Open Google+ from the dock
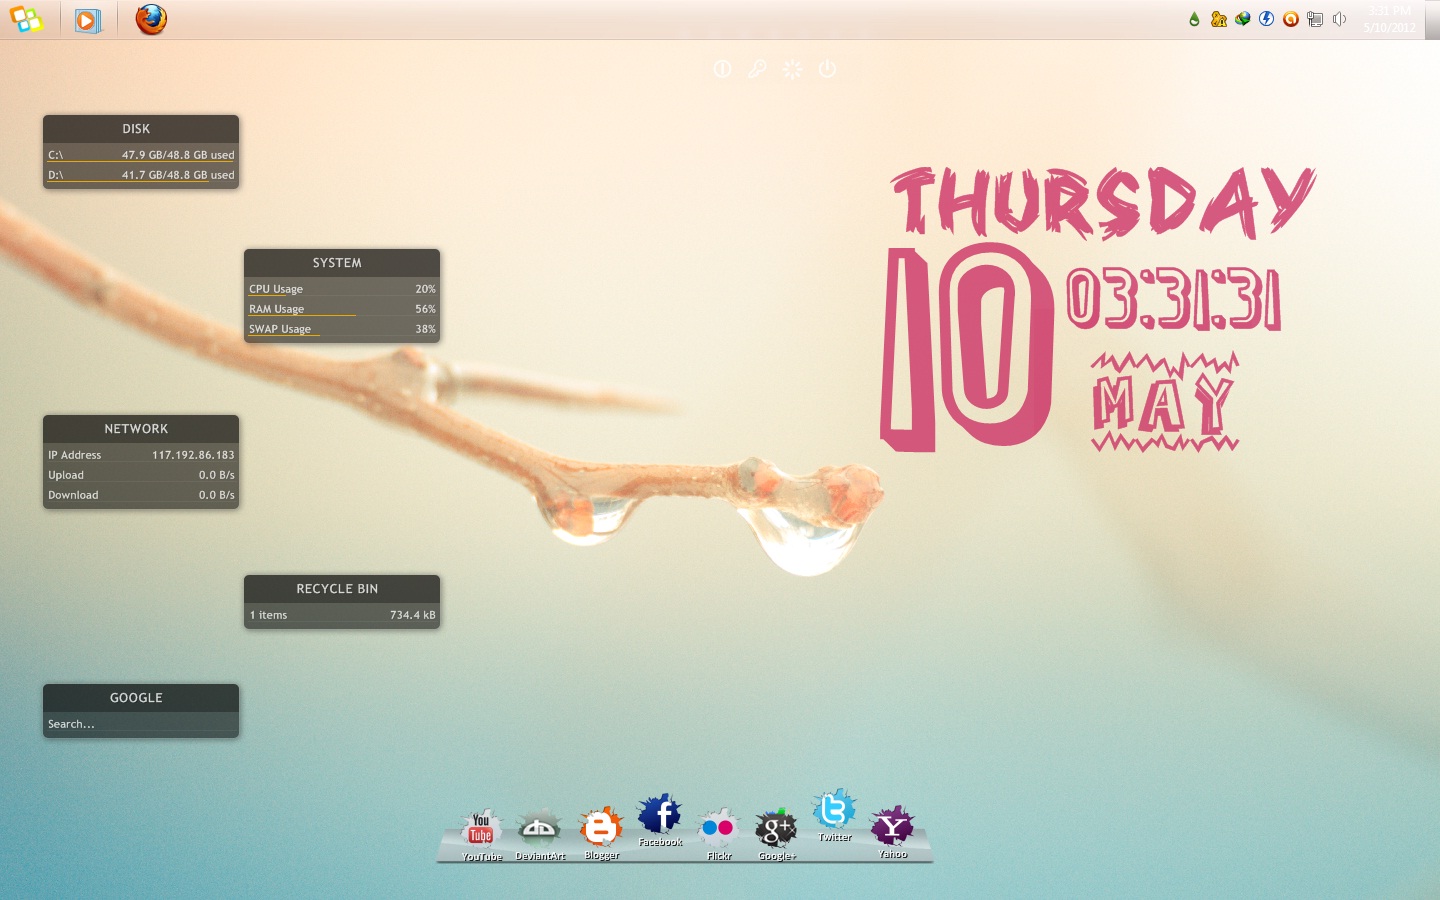 tap(776, 833)
